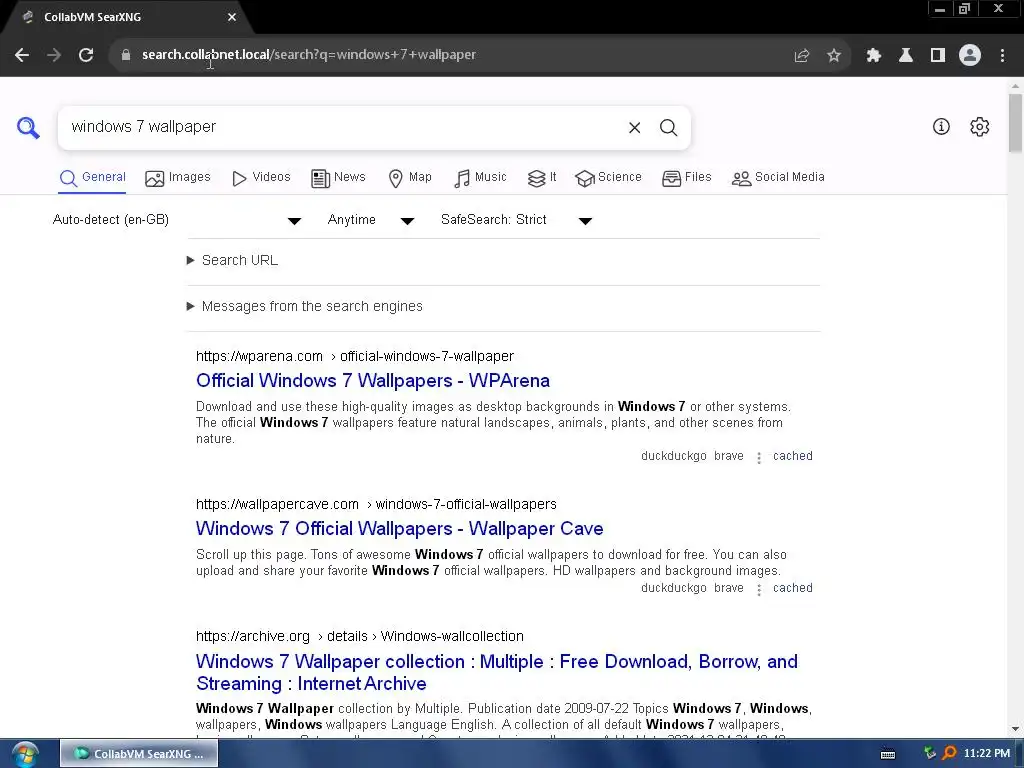
Task: Click the Chrome address bar URL
Action: pos(308,55)
